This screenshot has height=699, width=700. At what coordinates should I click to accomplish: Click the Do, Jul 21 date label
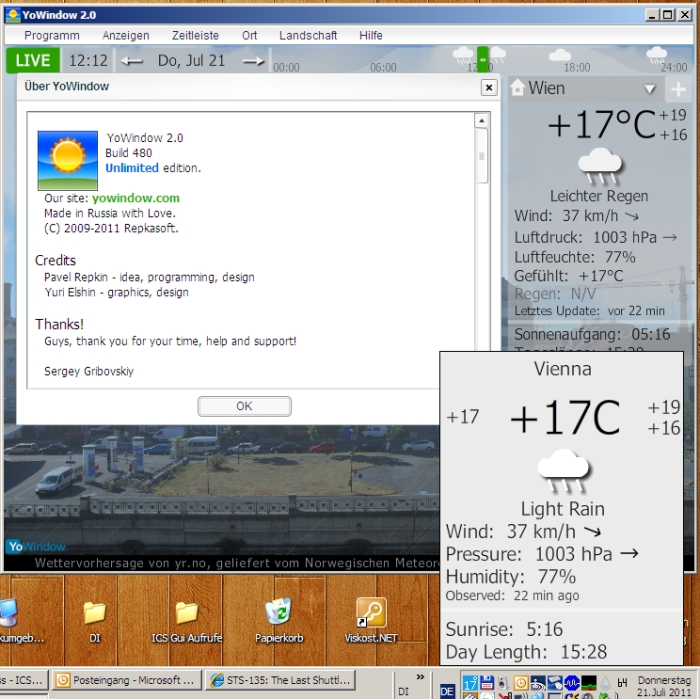[192, 60]
